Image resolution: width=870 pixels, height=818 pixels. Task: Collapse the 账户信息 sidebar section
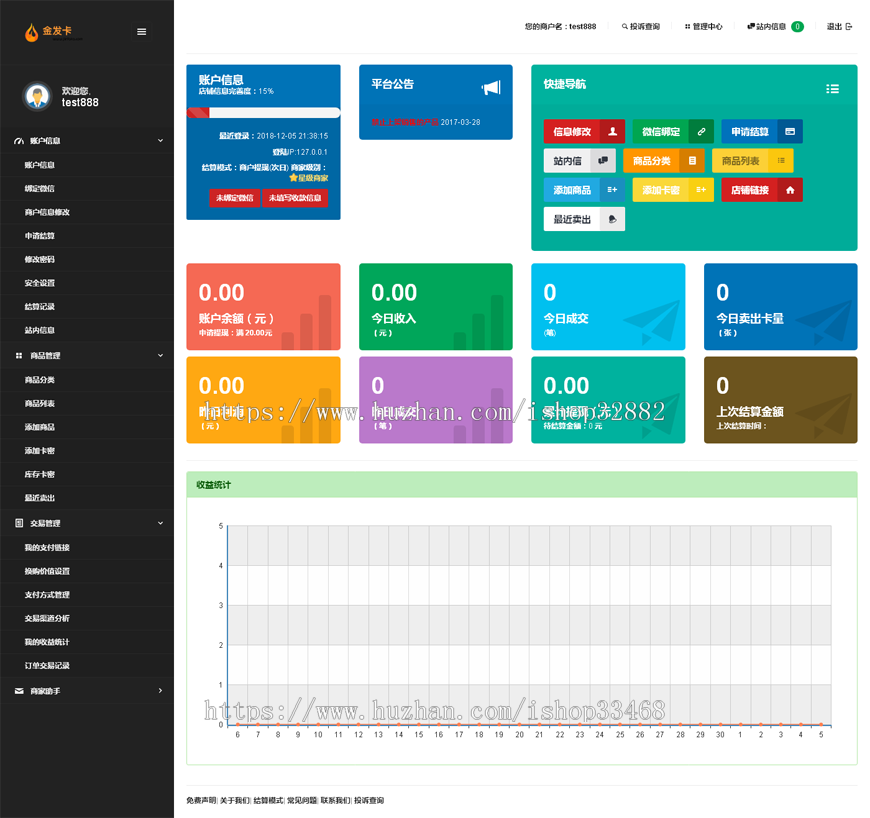pyautogui.click(x=160, y=141)
